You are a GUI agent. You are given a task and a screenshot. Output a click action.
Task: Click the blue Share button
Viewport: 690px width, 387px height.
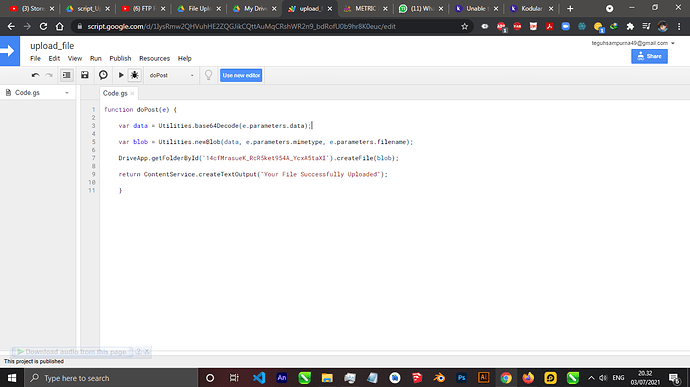click(649, 56)
